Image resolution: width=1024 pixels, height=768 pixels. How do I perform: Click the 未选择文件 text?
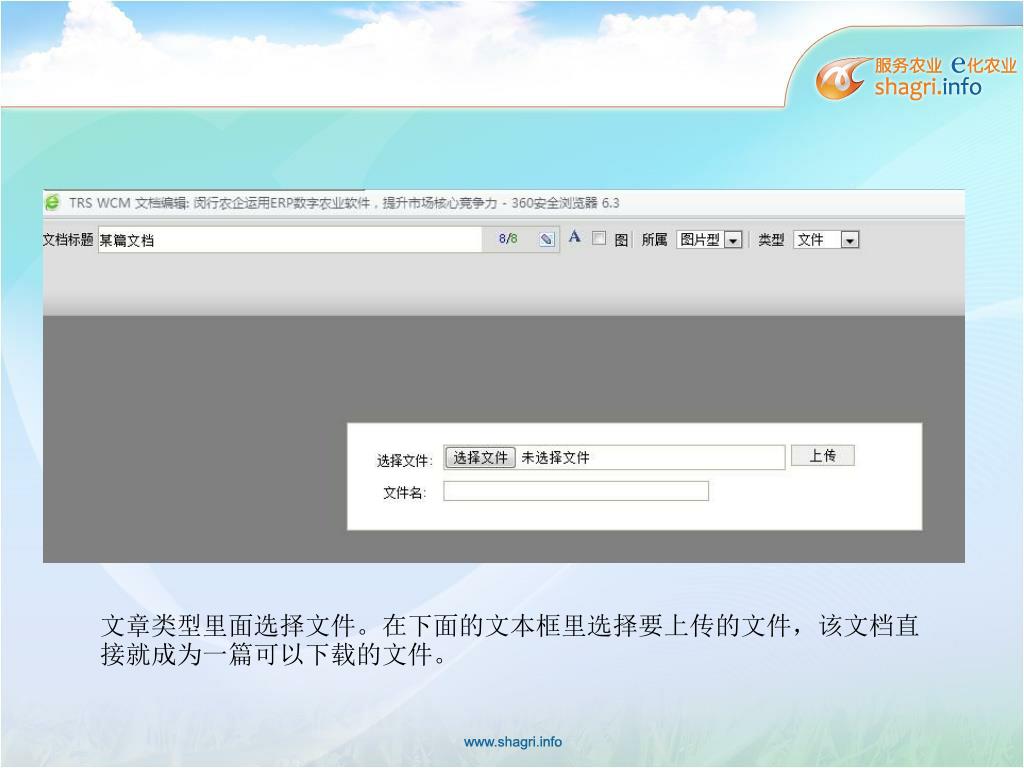click(x=555, y=458)
